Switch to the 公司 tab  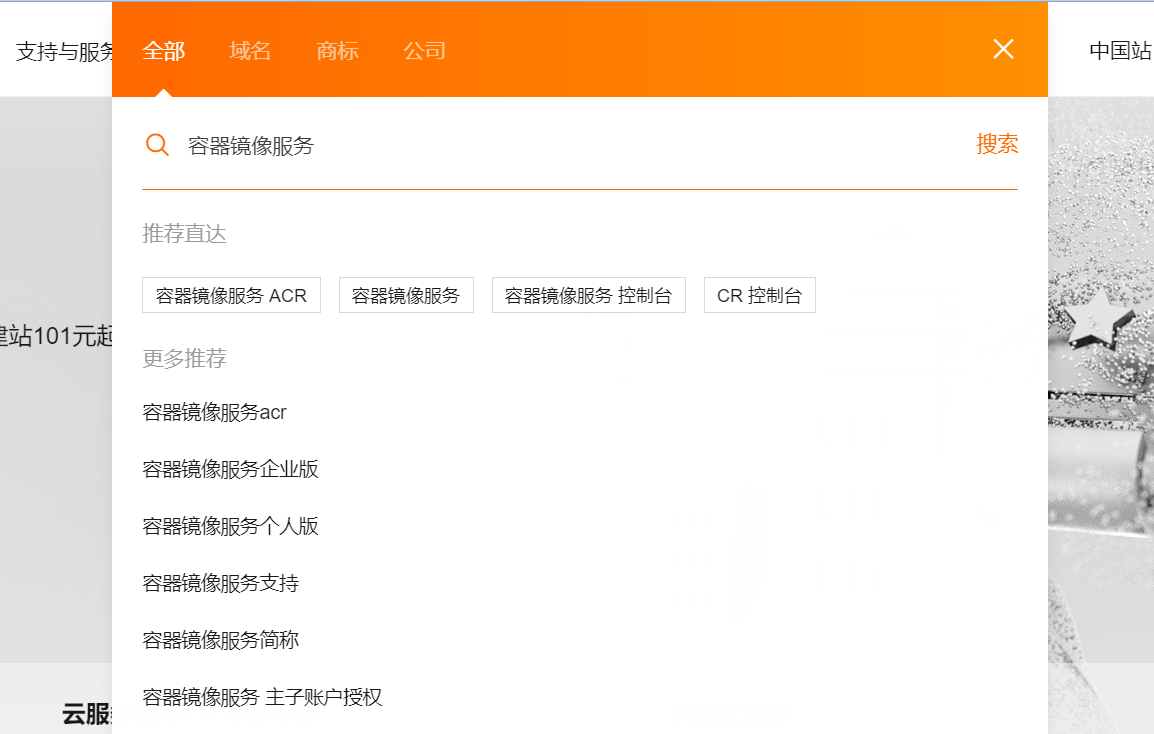click(425, 51)
